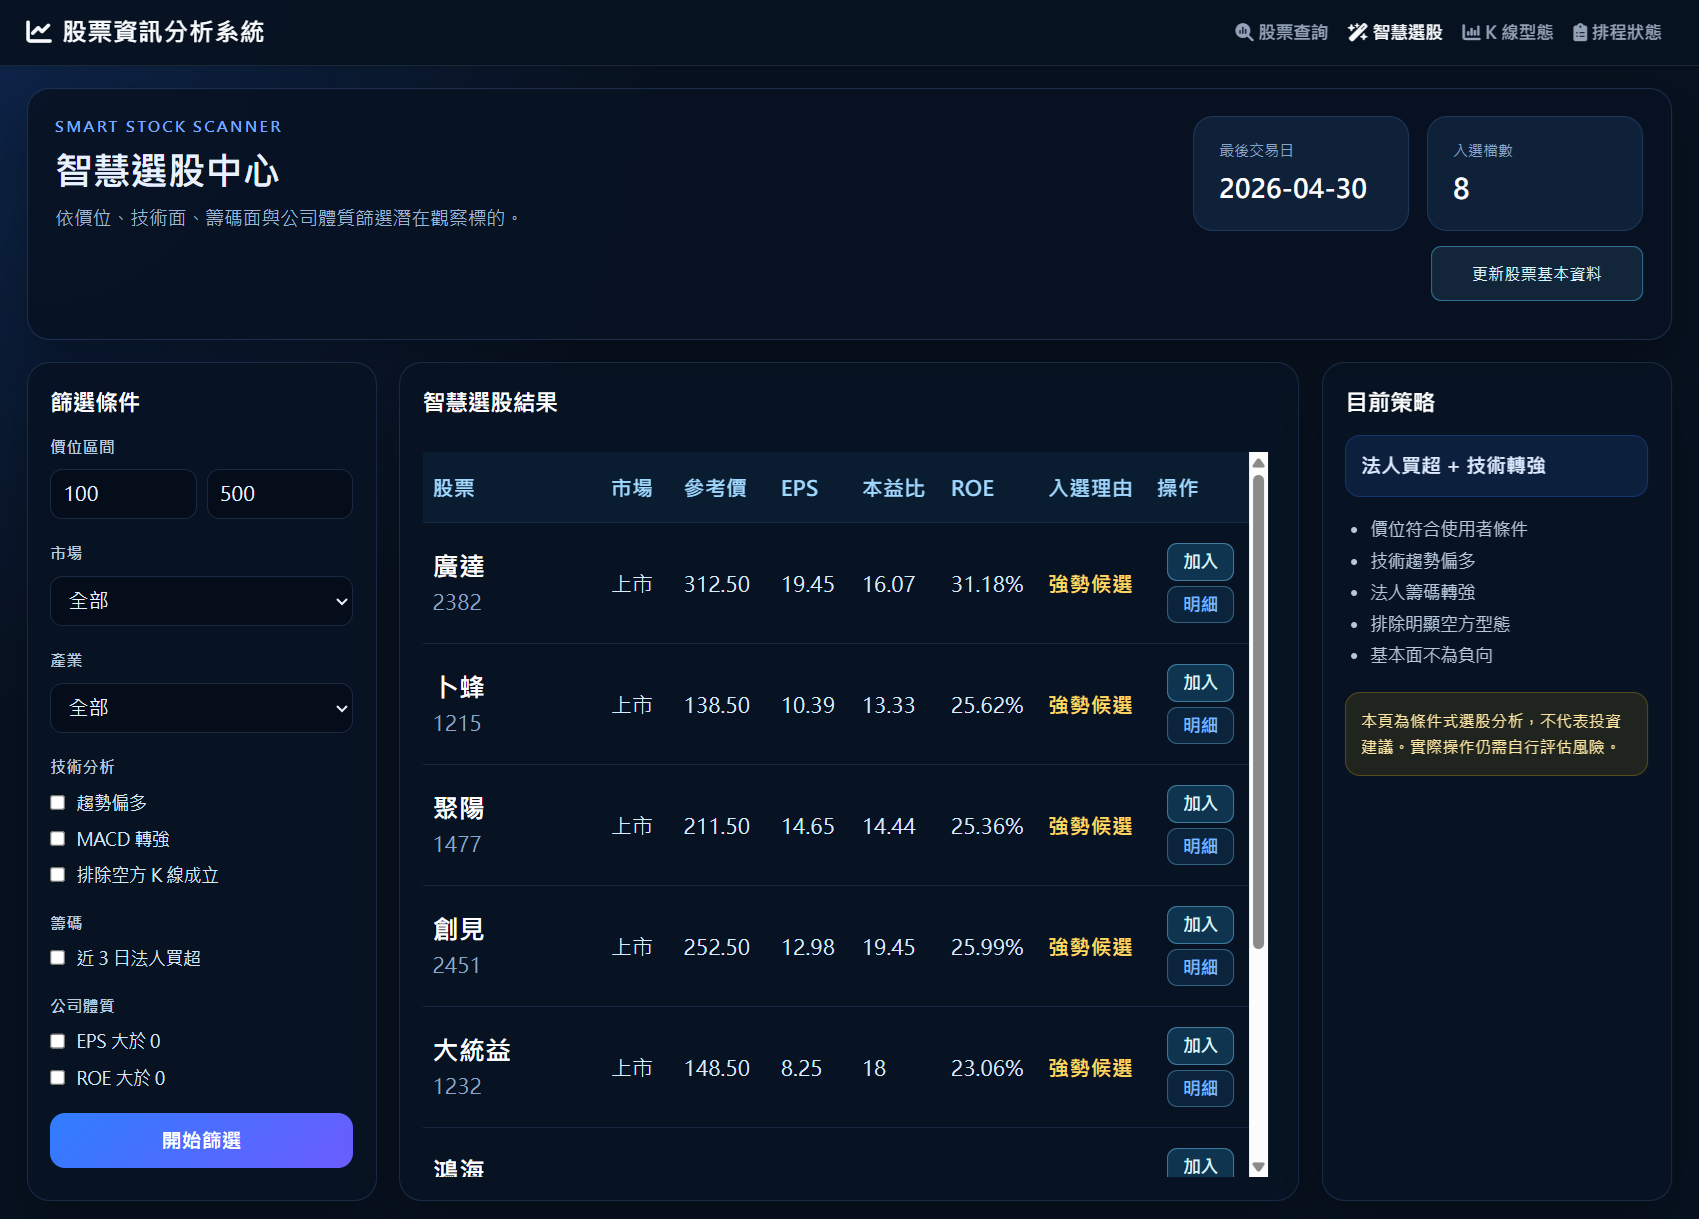Image resolution: width=1699 pixels, height=1219 pixels.
Task: Go to the 排程狀態 page
Action: [1617, 32]
